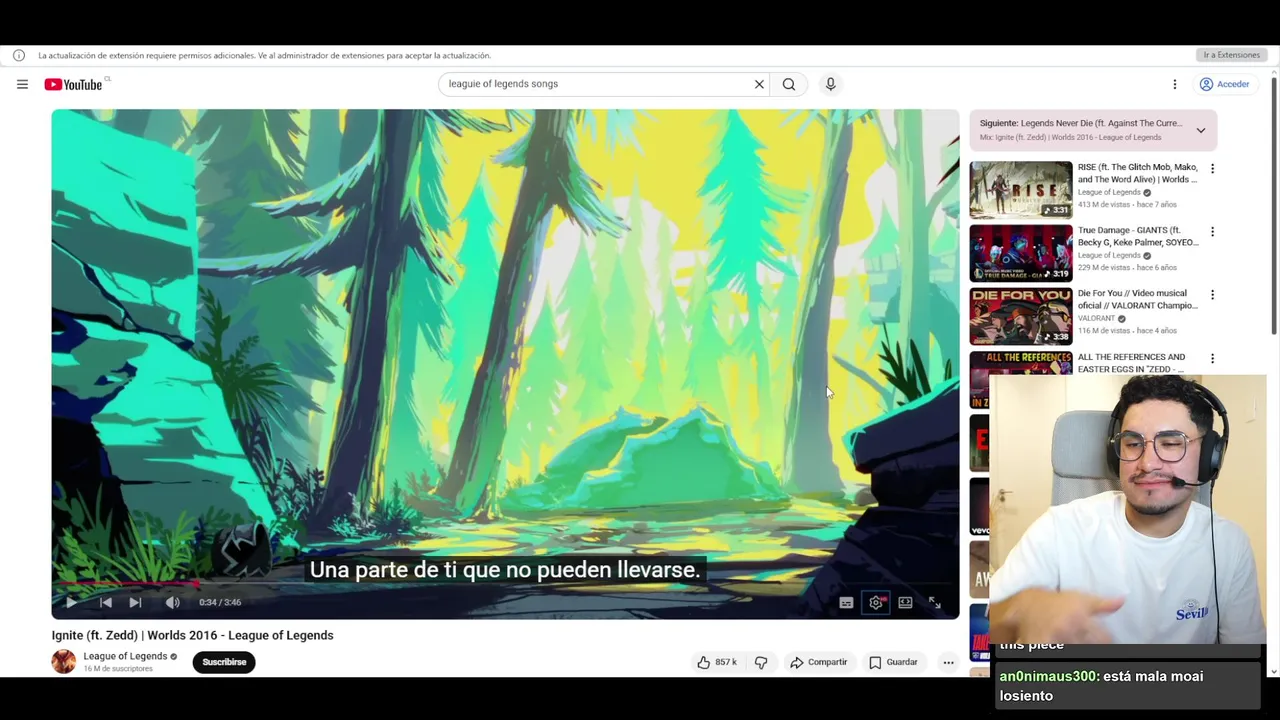The width and height of the screenshot is (1280, 720).
Task: Toggle subtitles in the player
Action: click(x=846, y=602)
